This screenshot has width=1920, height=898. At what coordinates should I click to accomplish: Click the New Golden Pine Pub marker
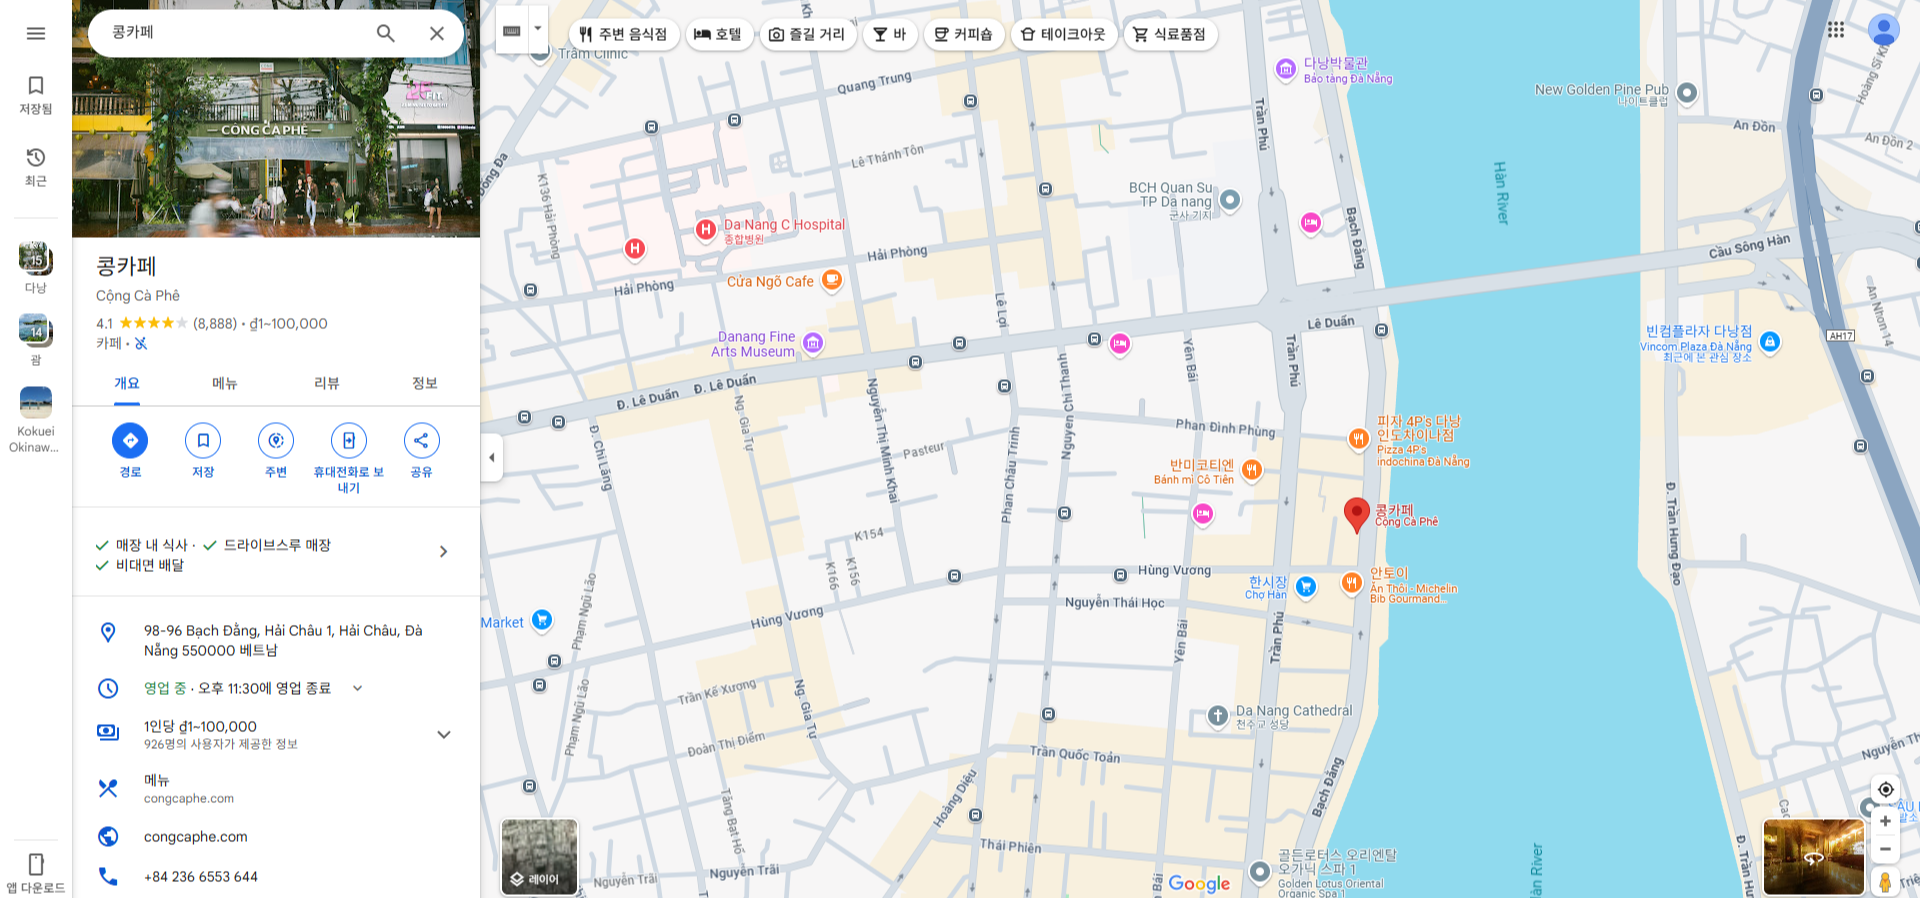point(1687,93)
